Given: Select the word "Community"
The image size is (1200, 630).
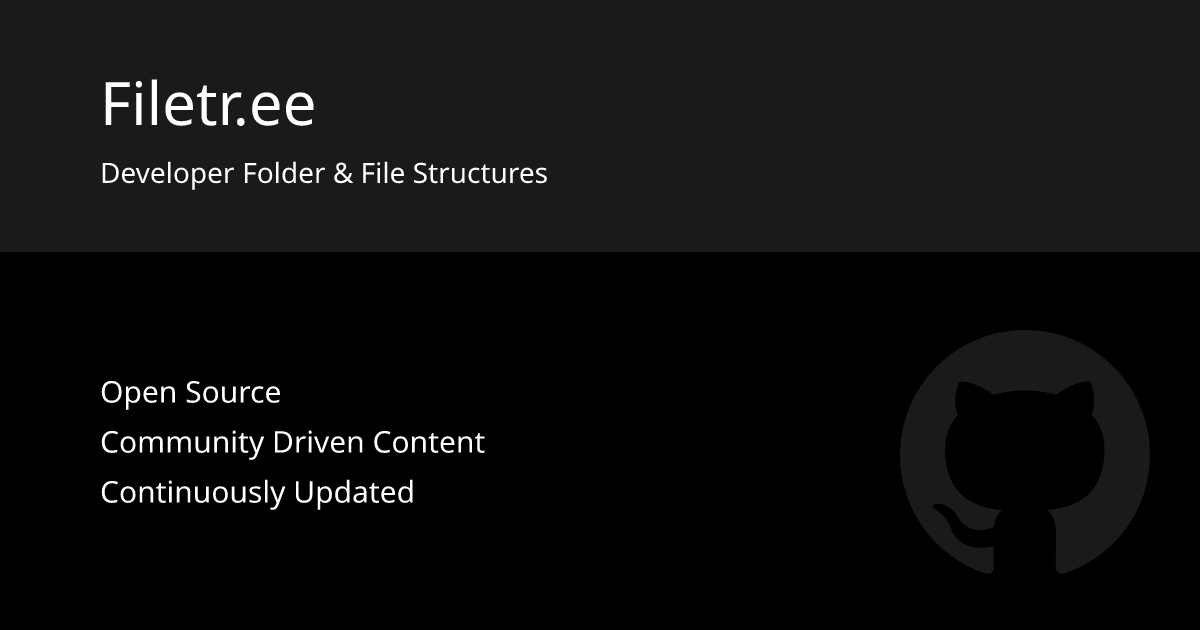Looking at the screenshot, I should pyautogui.click(x=182, y=442).
